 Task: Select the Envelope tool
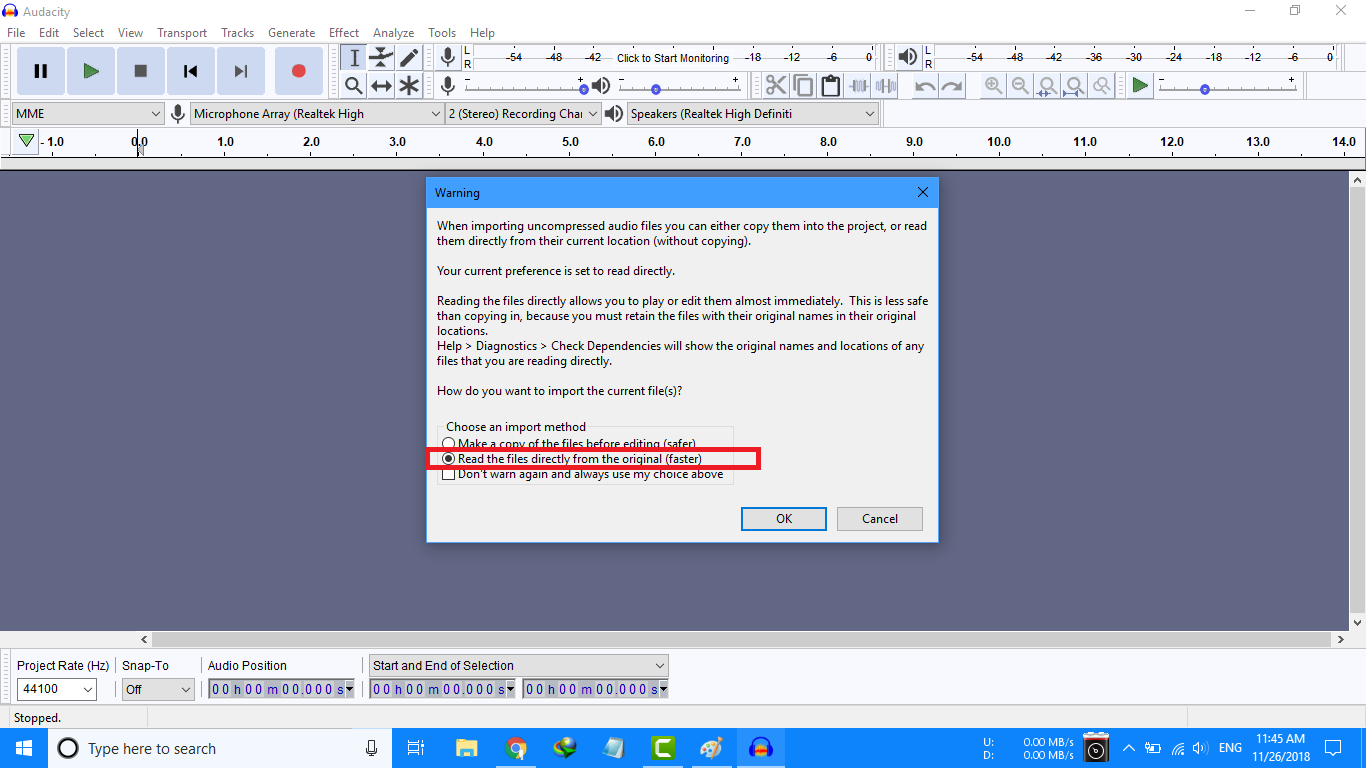[381, 58]
